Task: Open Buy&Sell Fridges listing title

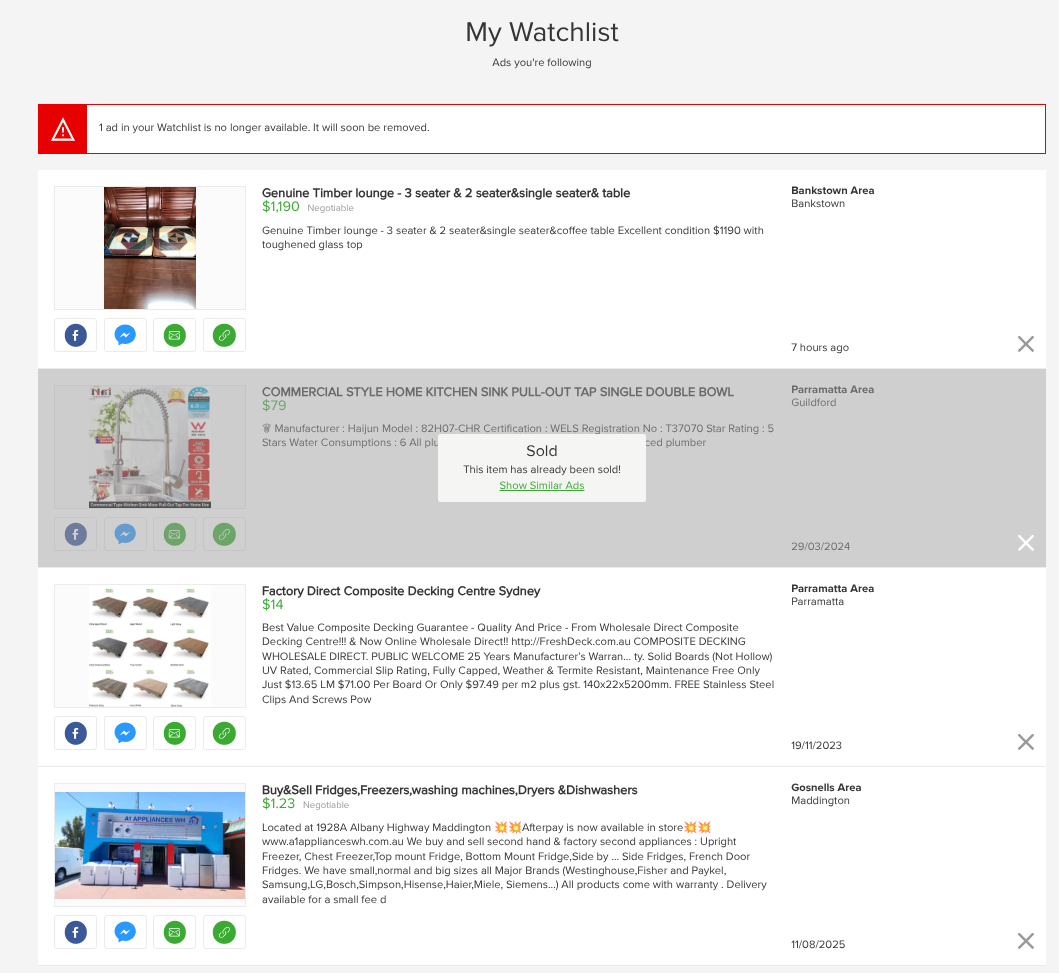Action: (x=449, y=790)
